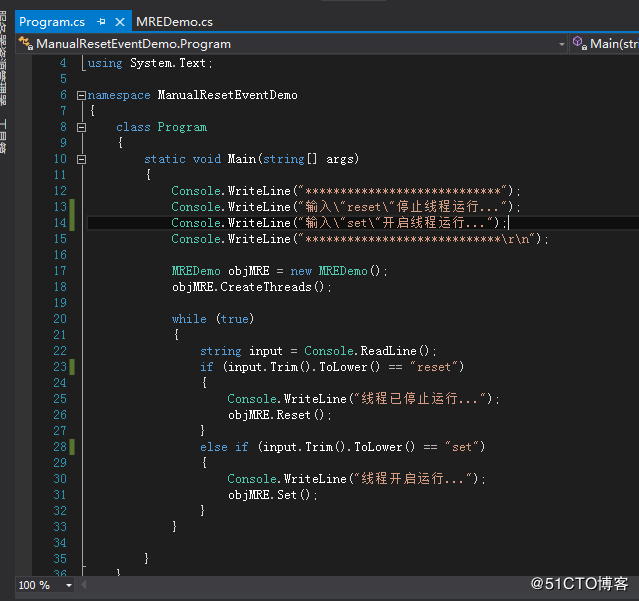Click the method icon beside Main
The image size is (639, 601).
tap(580, 43)
